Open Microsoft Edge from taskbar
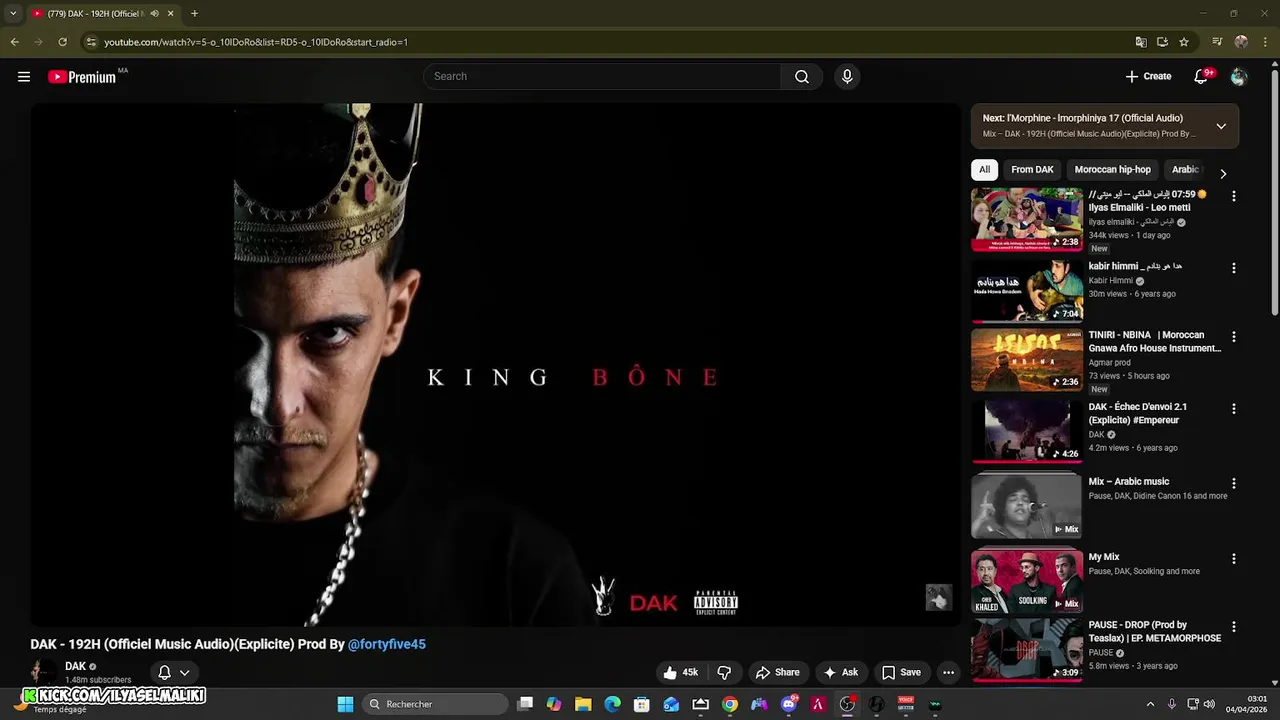The image size is (1280, 720). [612, 704]
